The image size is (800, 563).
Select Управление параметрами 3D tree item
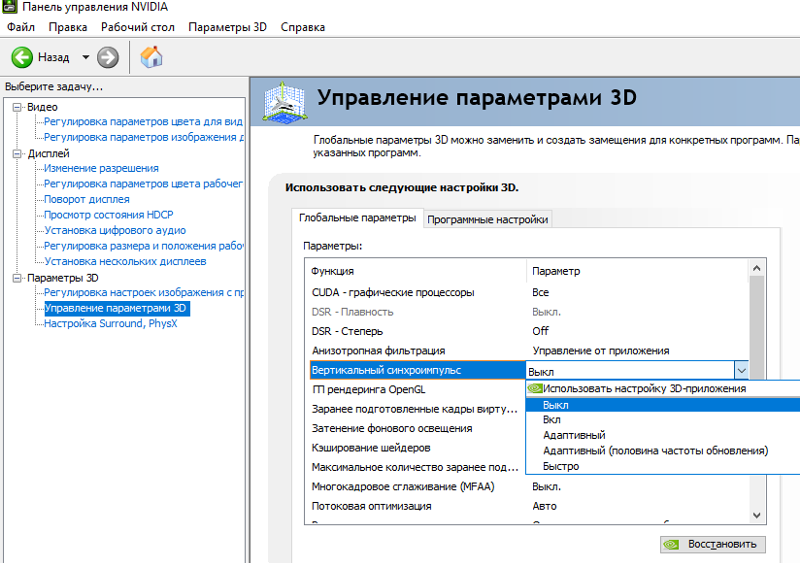pos(117,308)
